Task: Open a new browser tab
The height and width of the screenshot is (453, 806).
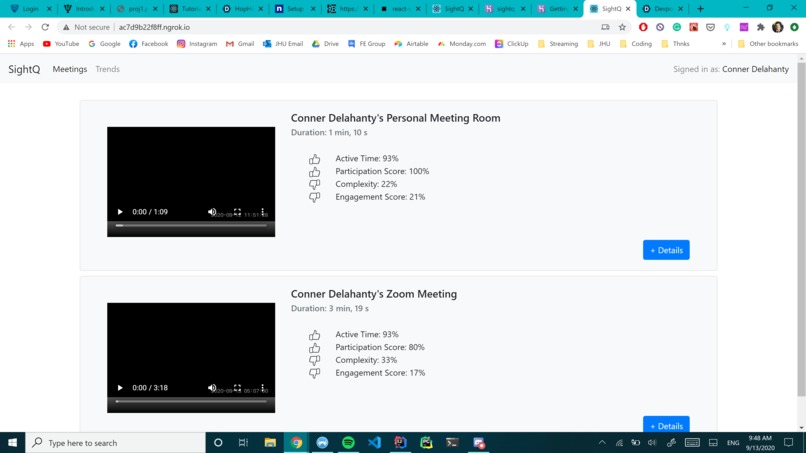Action: click(x=700, y=9)
